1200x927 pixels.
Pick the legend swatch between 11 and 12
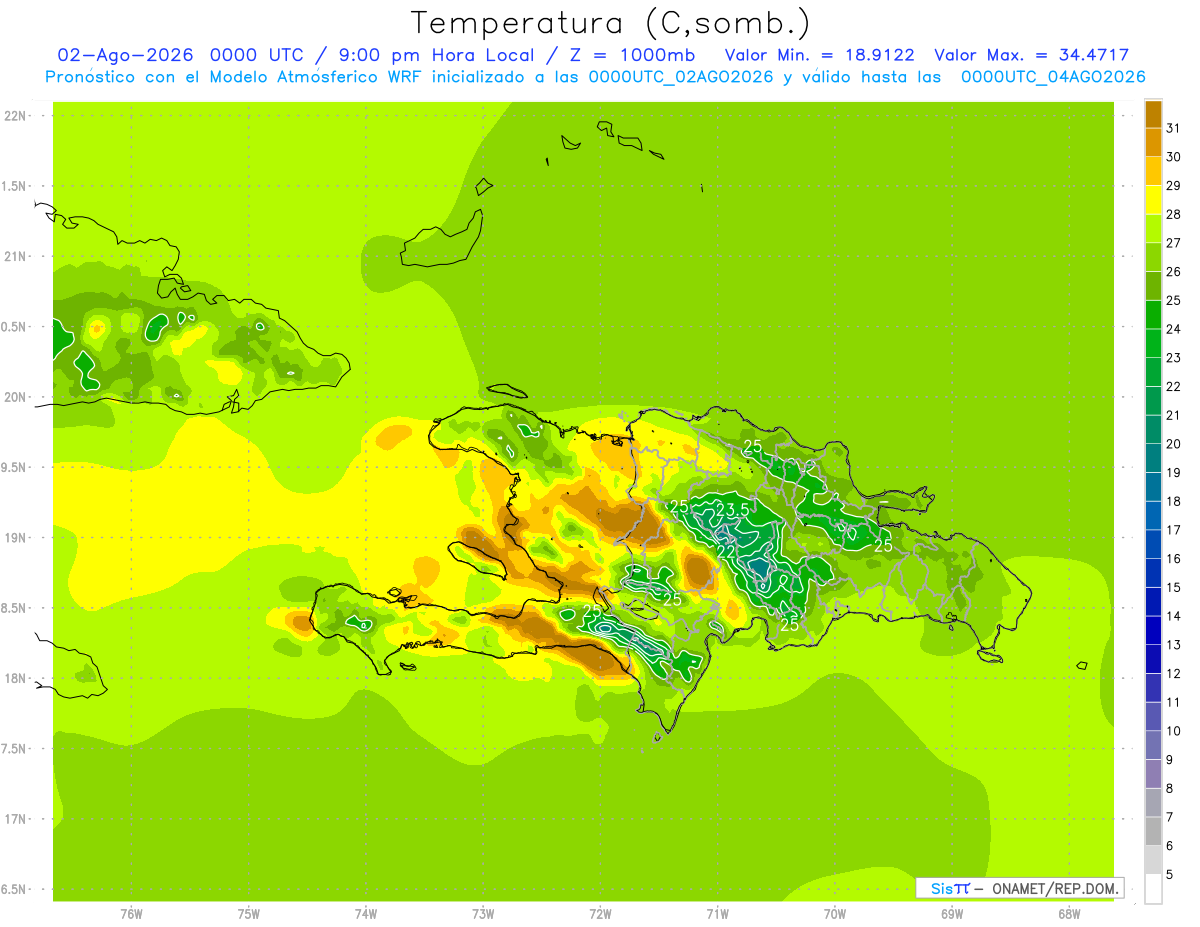click(x=1153, y=688)
